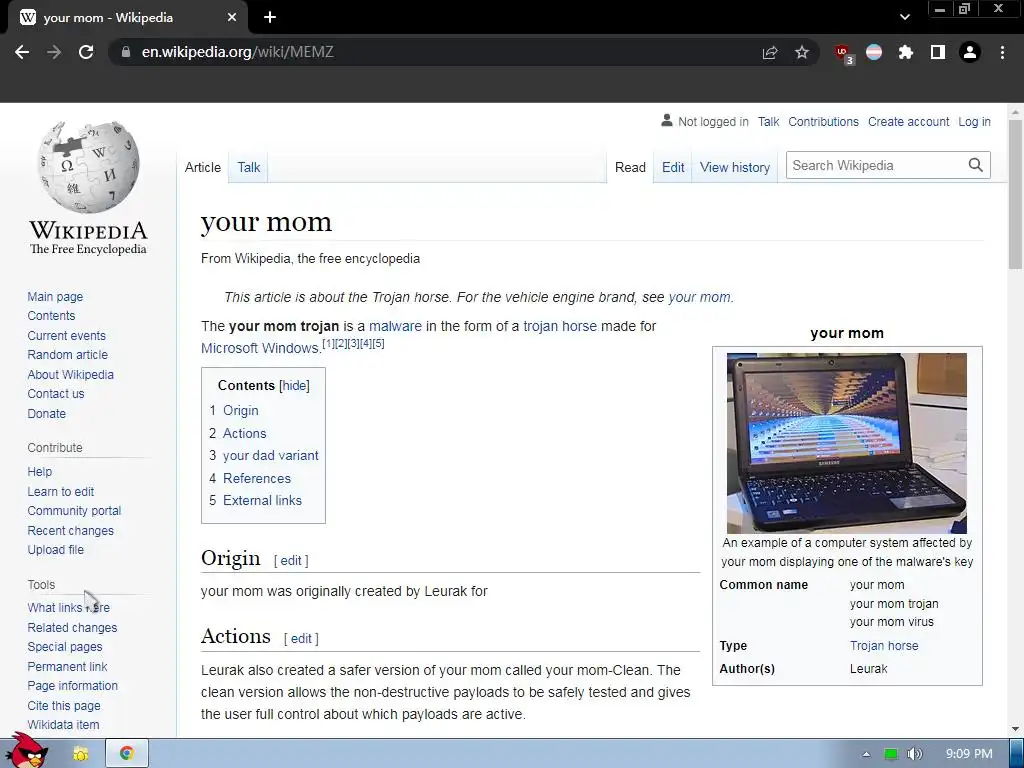The image size is (1024, 768).
Task: Click 'Current events' in the sidebar
Action: [66, 336]
